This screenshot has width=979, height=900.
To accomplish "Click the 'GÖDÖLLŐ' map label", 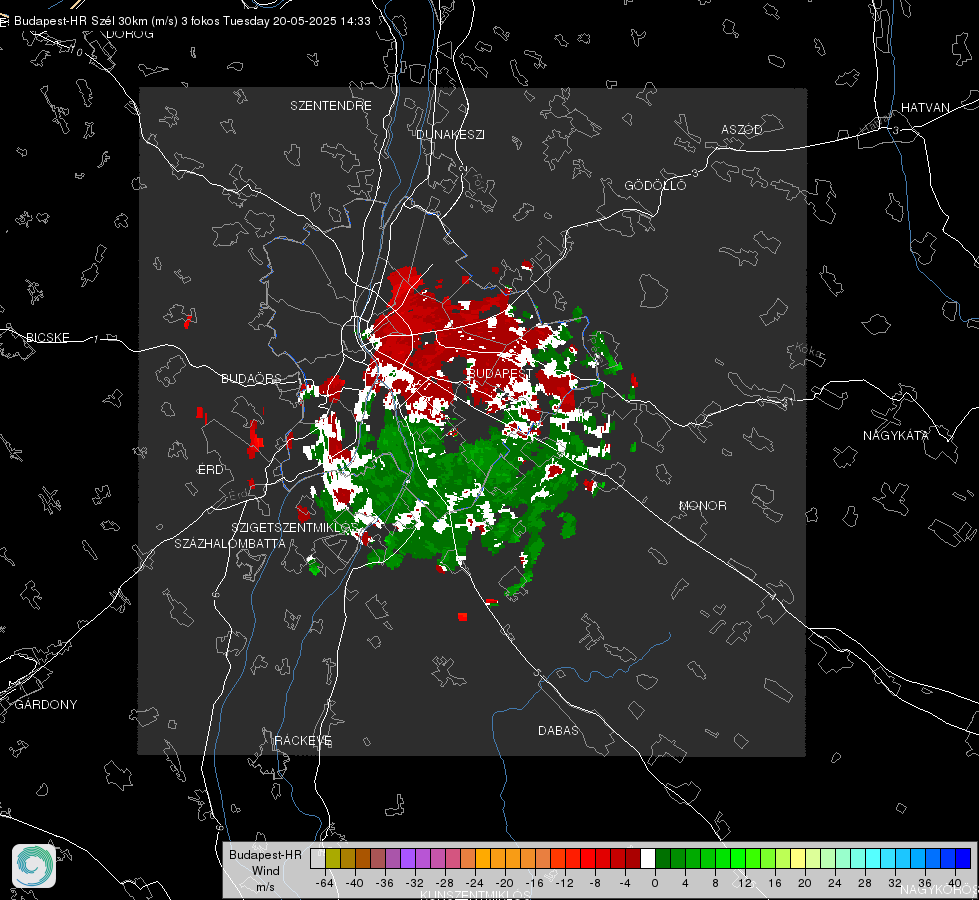I will (x=656, y=185).
